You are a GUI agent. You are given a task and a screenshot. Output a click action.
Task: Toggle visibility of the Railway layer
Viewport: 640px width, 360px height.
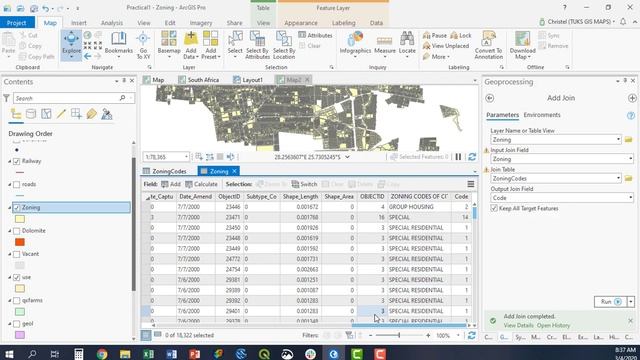tap(17, 161)
